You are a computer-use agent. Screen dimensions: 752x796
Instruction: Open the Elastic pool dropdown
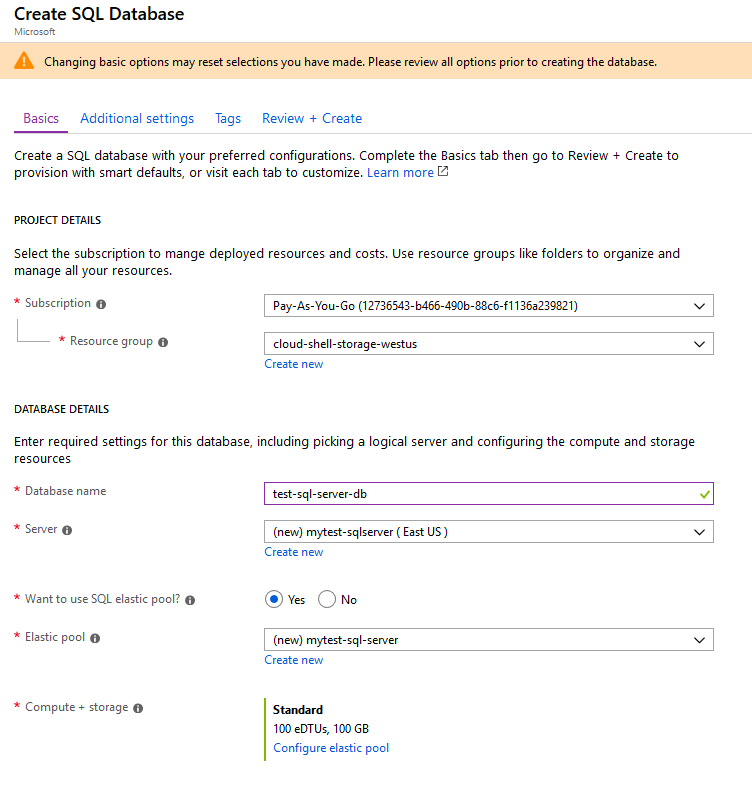point(488,640)
